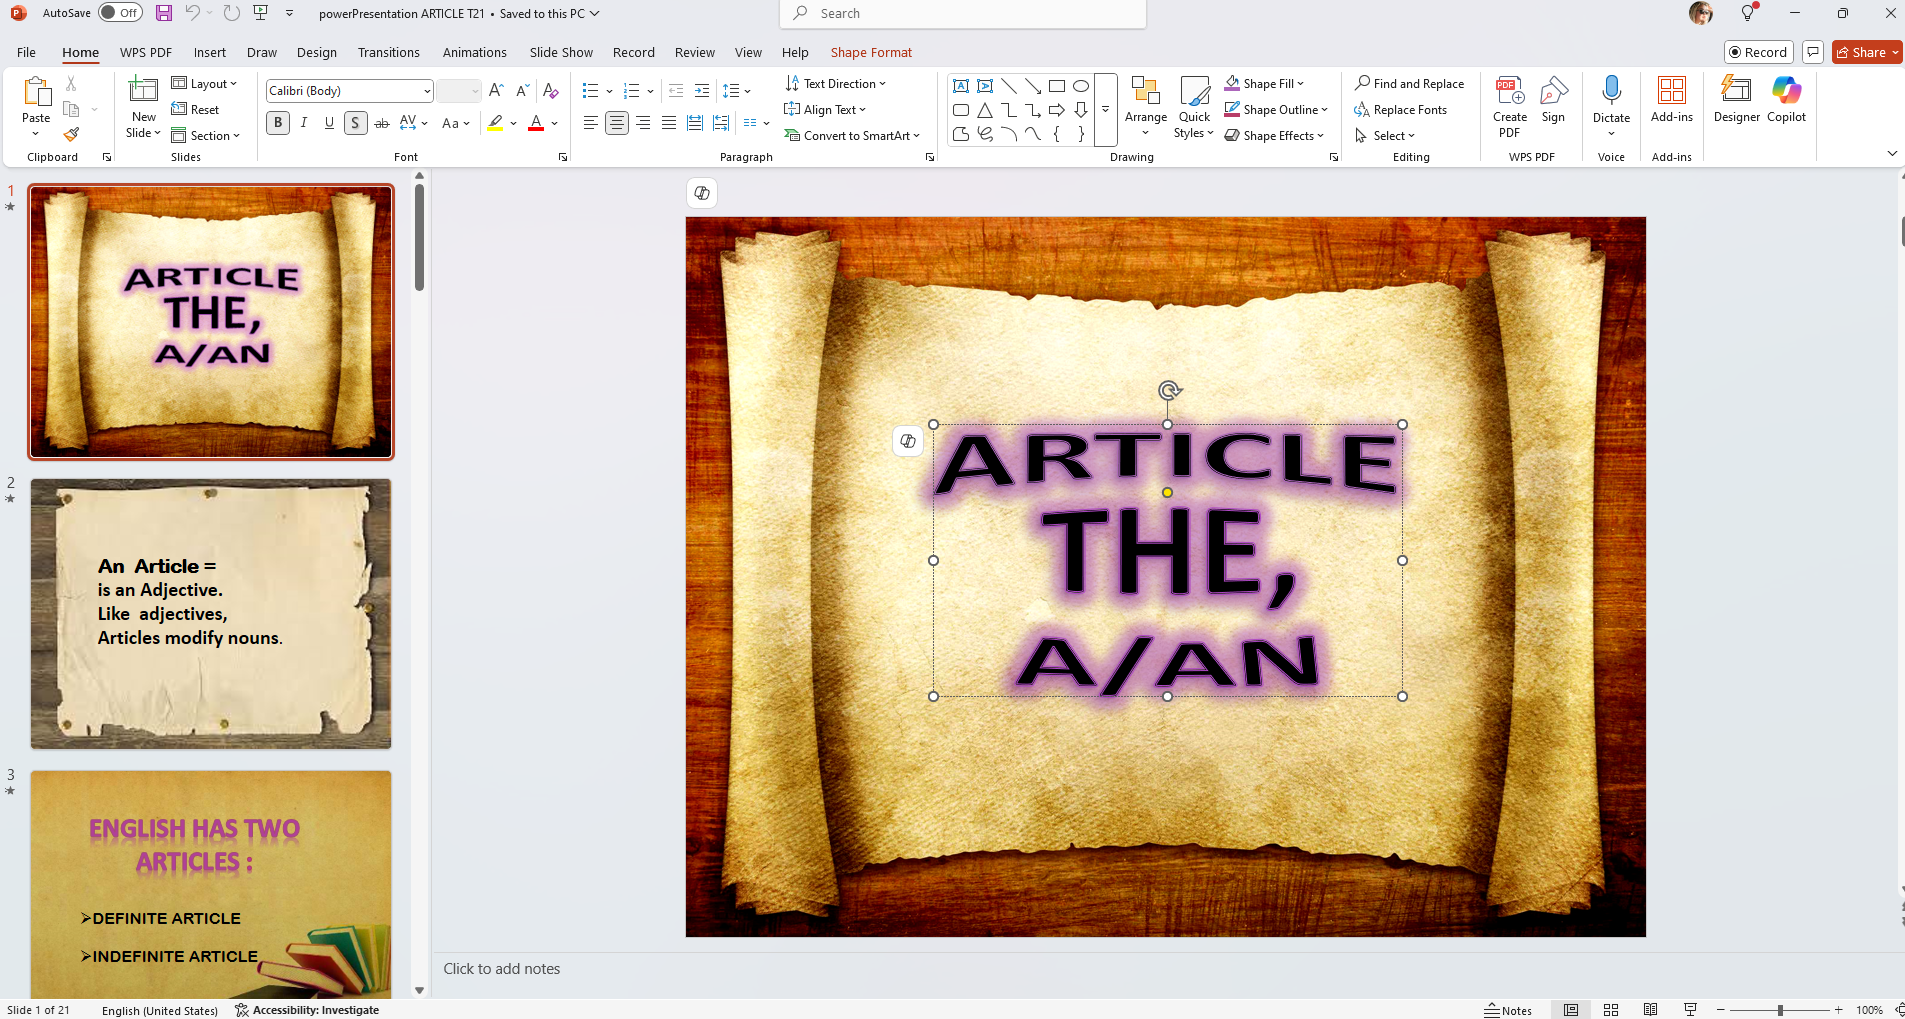Click the Sign pen icon
Screen dimensions: 1905x1019
[1553, 100]
